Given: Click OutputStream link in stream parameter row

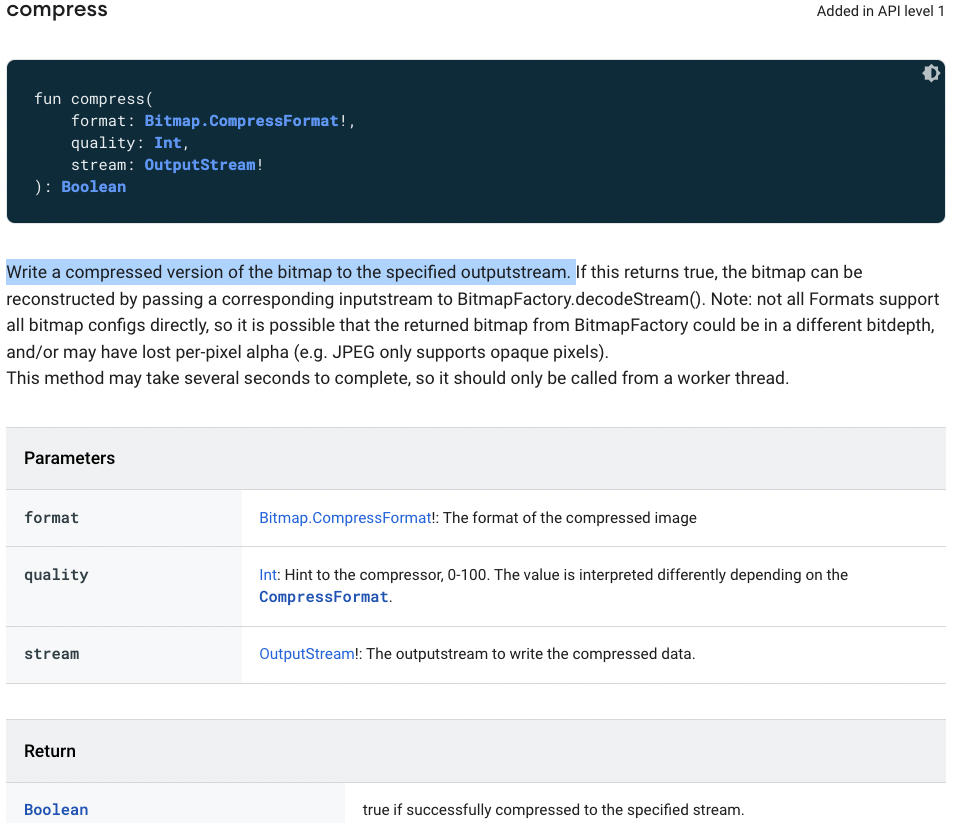Looking at the screenshot, I should pos(306,654).
